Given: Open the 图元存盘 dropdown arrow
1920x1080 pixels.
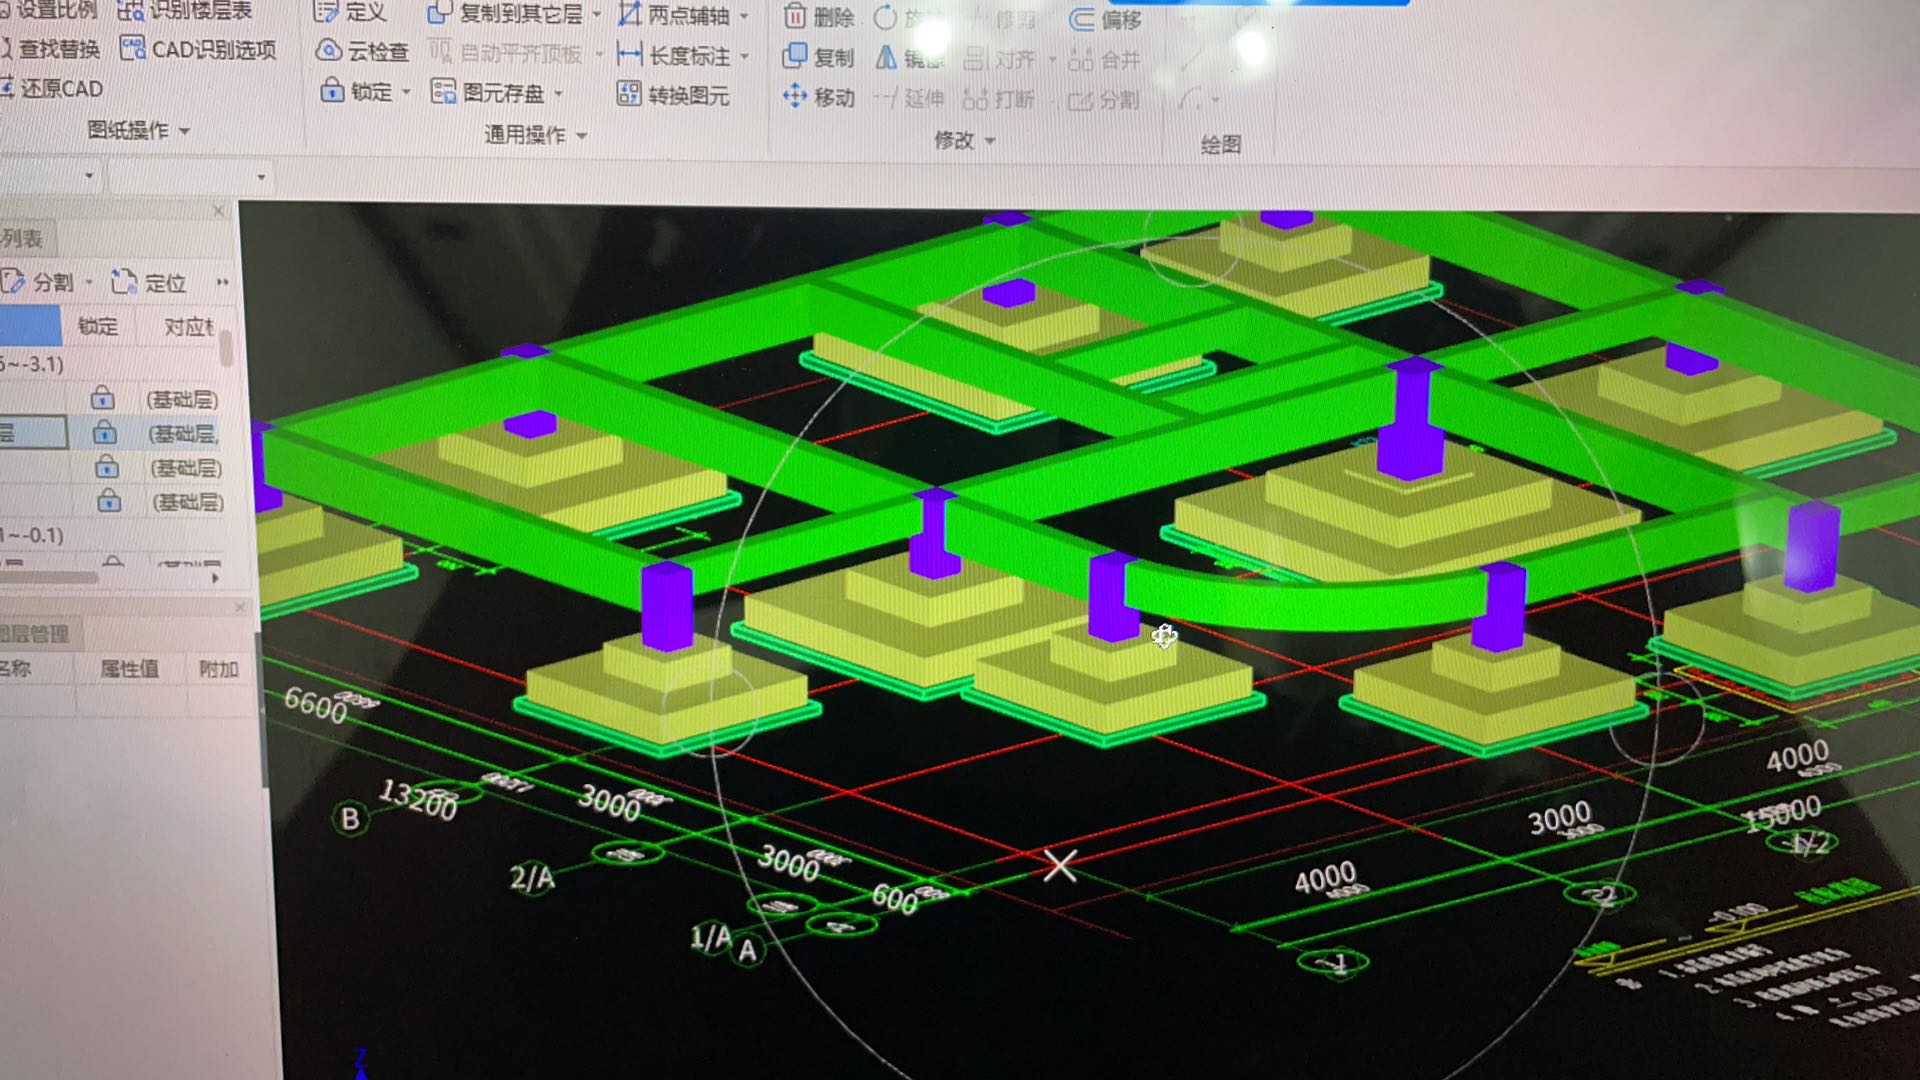Looking at the screenshot, I should click(x=558, y=94).
